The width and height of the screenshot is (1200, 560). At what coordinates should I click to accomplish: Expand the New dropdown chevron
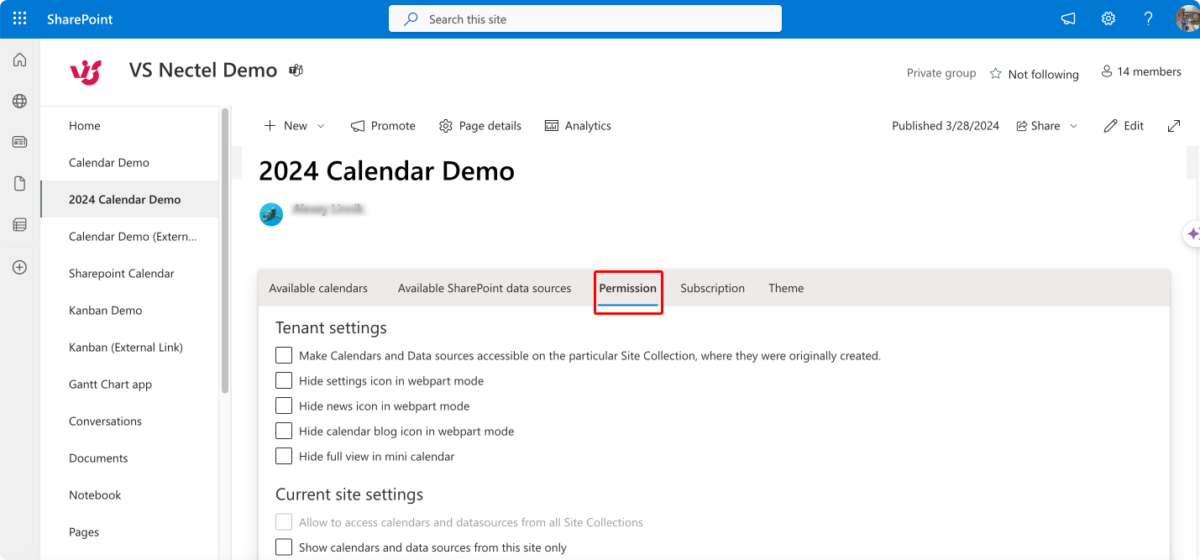coord(321,126)
